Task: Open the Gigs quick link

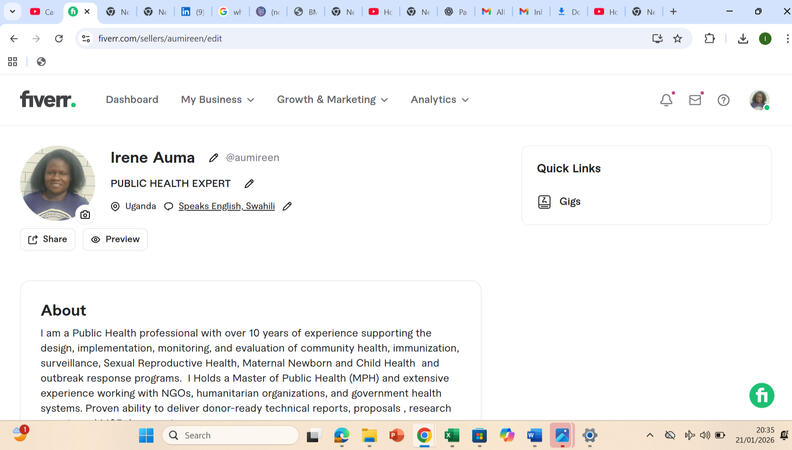Action: tap(569, 202)
